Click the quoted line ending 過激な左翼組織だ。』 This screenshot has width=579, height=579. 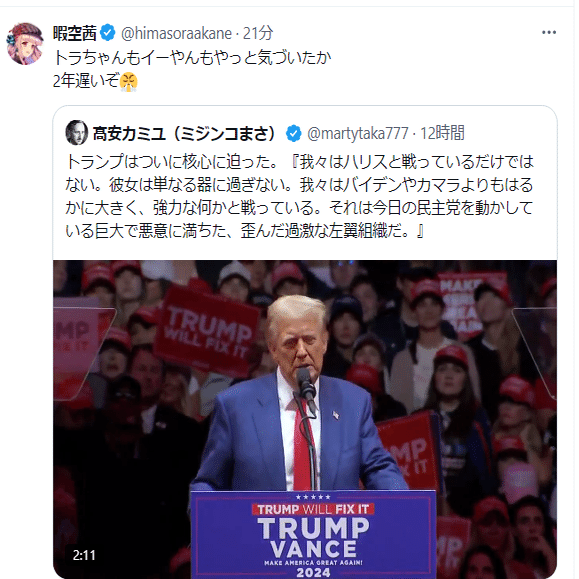[245, 232]
